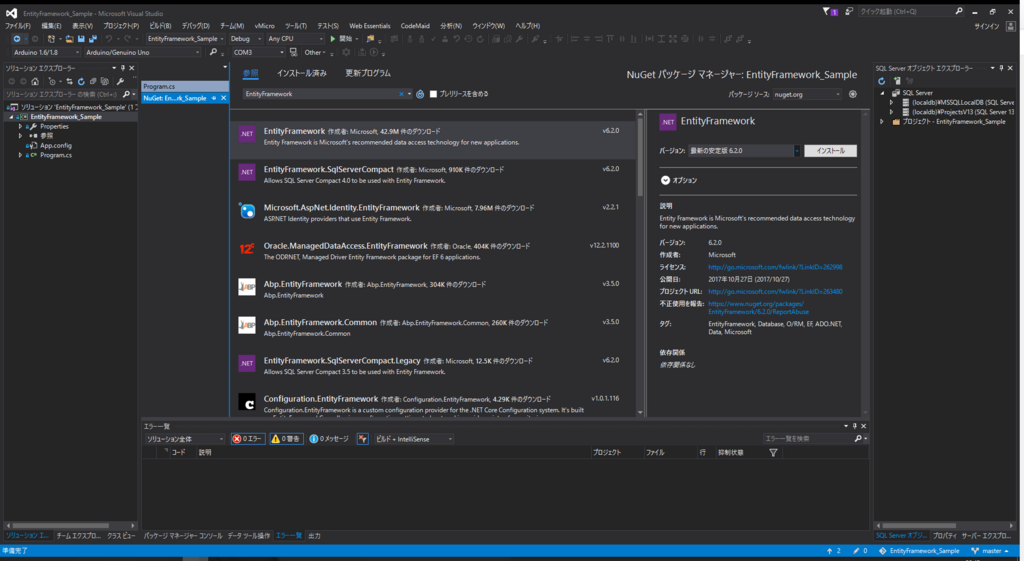1024x561 pixels.
Task: Open the nuget.org package source dropdown
Action: point(807,94)
